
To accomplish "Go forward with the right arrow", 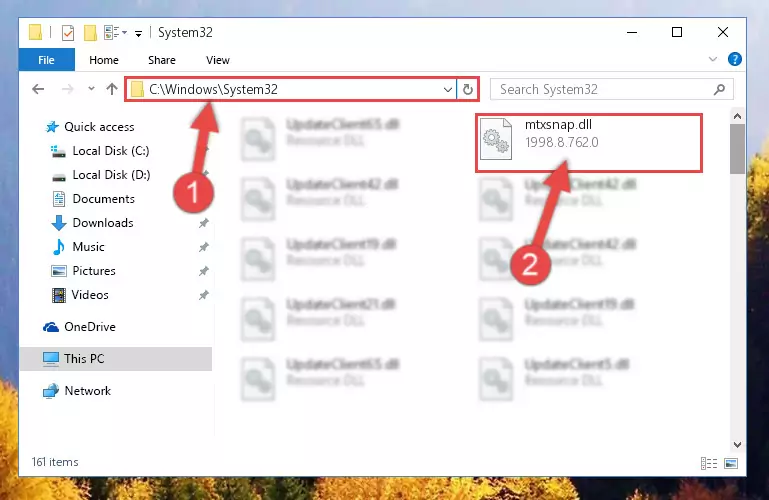I will [x=68, y=89].
